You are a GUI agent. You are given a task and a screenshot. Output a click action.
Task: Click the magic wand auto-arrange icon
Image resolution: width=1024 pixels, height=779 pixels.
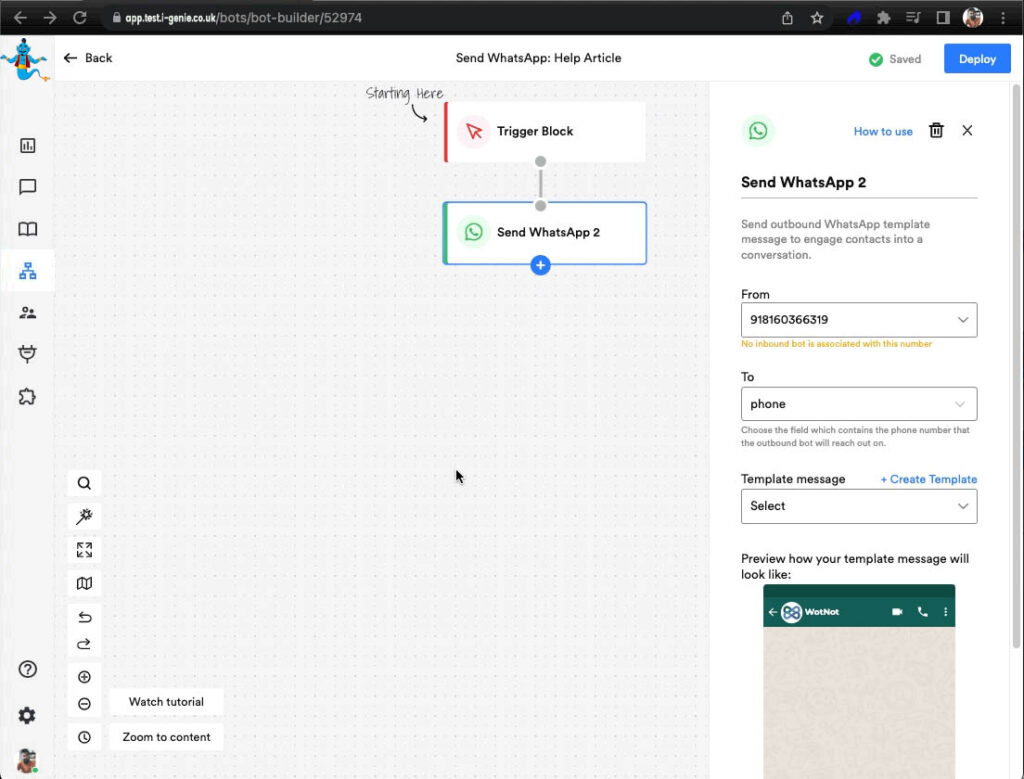[x=84, y=516]
